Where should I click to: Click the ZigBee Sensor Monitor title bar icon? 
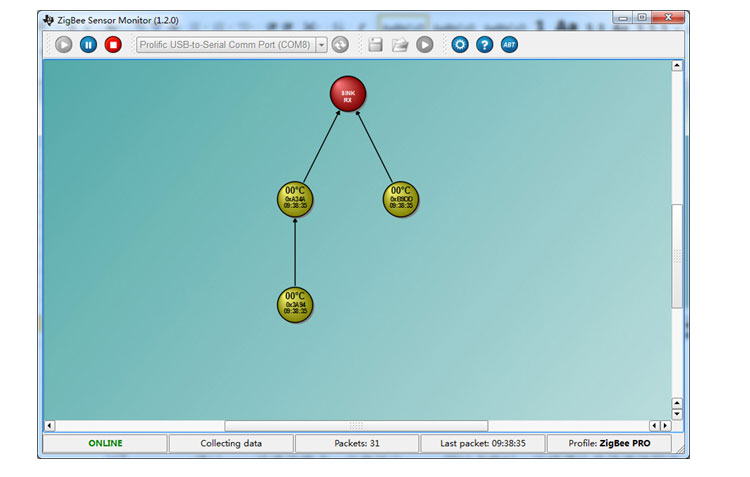(x=48, y=20)
